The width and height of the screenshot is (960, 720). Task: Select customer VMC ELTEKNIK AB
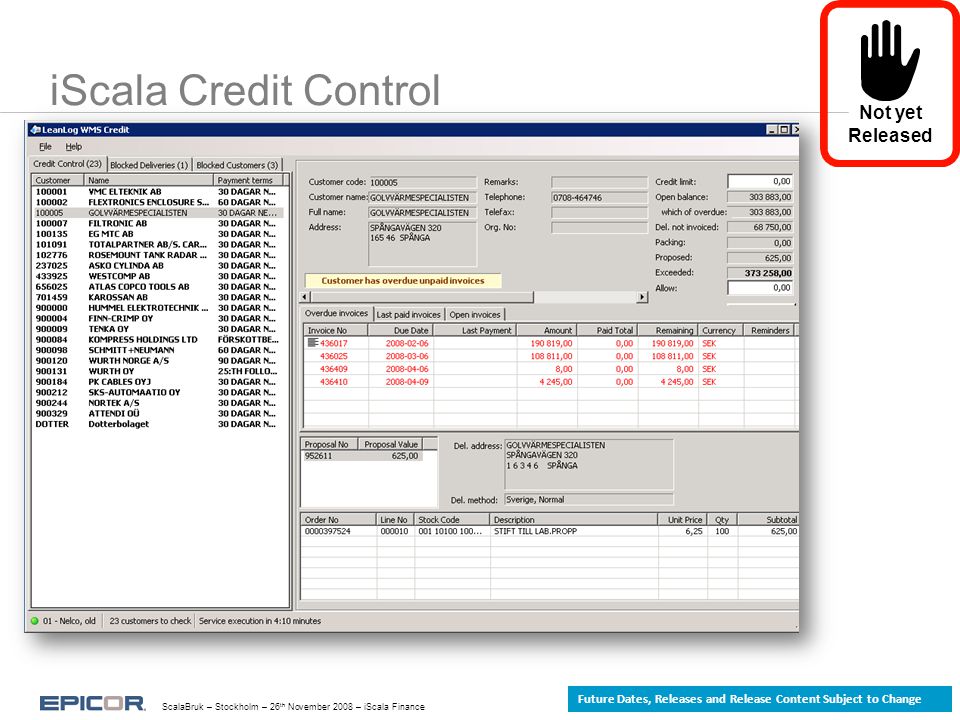click(158, 192)
